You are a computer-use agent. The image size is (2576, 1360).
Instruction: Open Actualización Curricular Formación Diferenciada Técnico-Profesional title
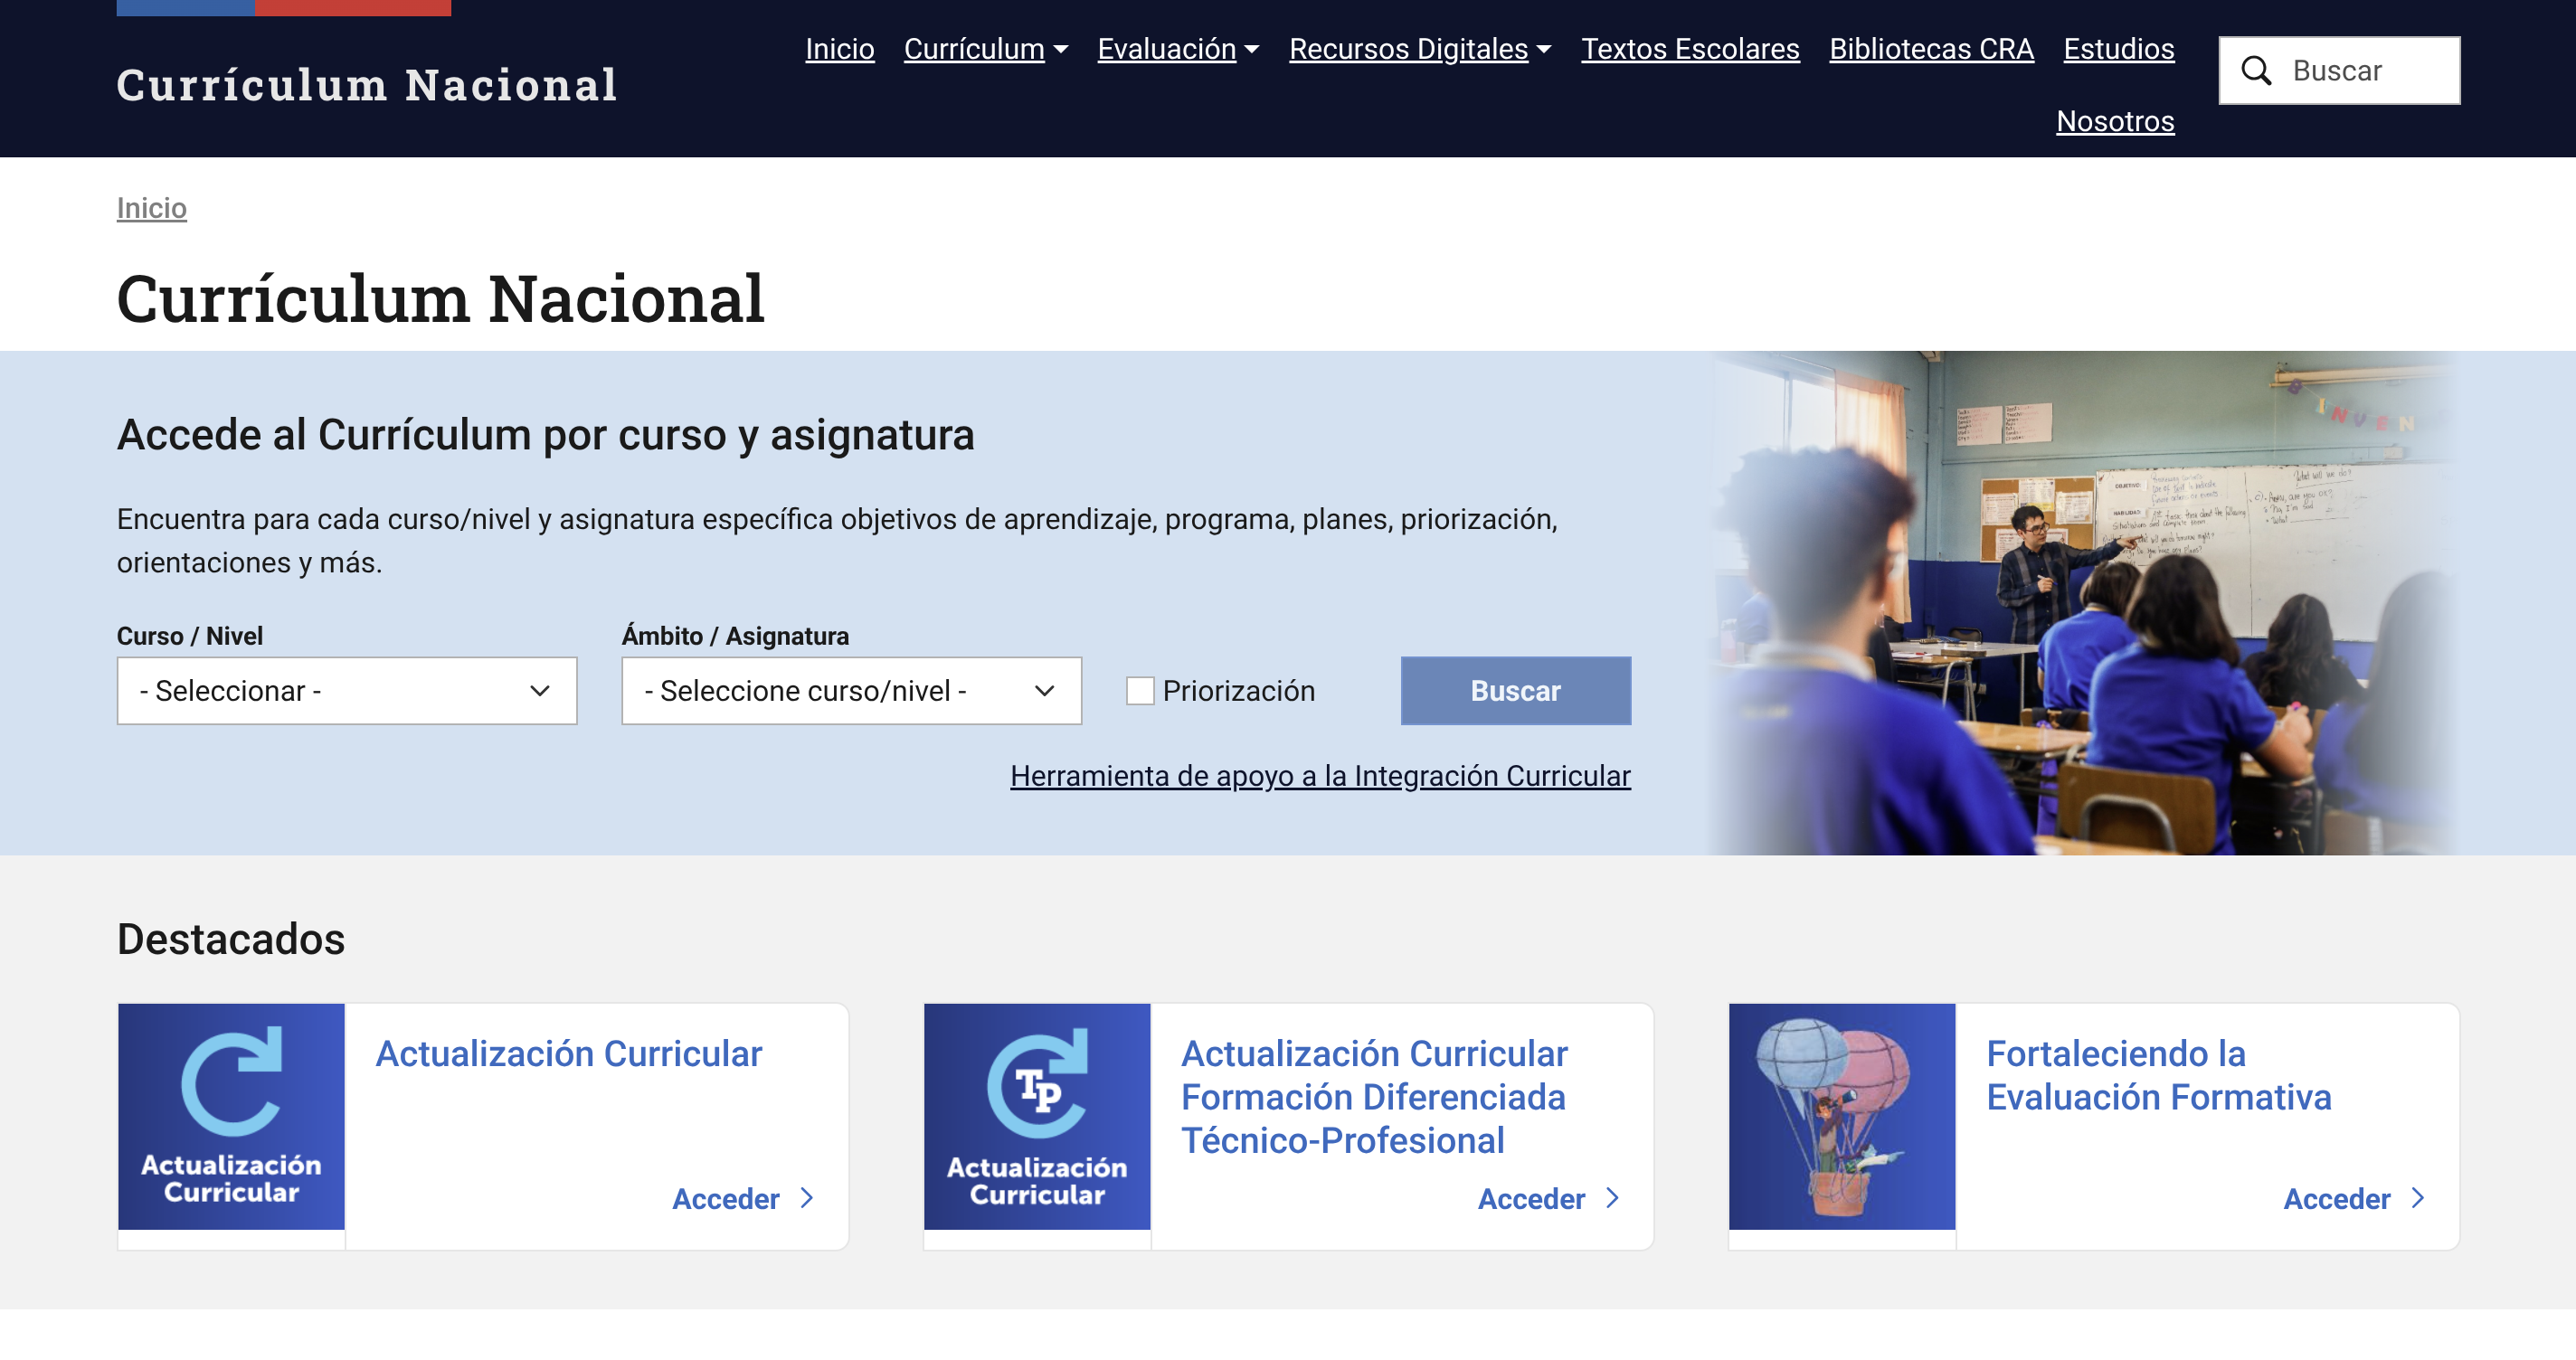pyautogui.click(x=1374, y=1097)
